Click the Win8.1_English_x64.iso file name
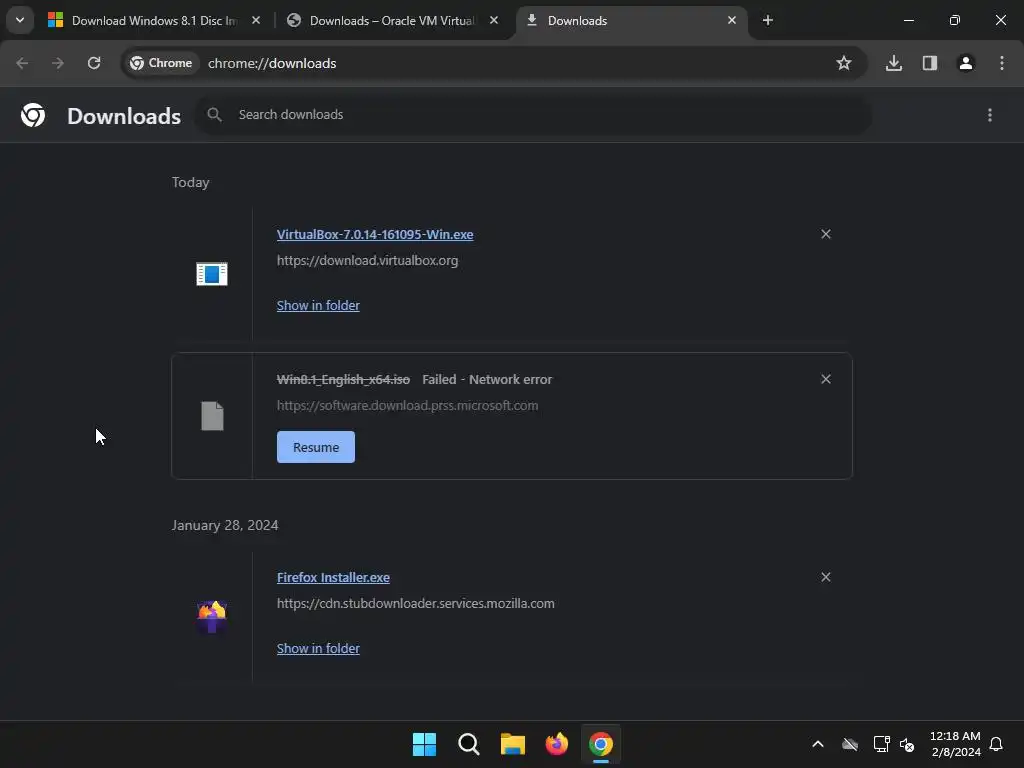 [x=344, y=379]
